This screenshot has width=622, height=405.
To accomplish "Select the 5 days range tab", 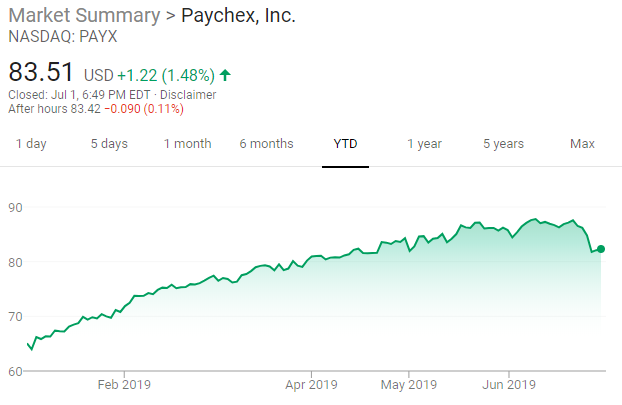I will (x=109, y=144).
